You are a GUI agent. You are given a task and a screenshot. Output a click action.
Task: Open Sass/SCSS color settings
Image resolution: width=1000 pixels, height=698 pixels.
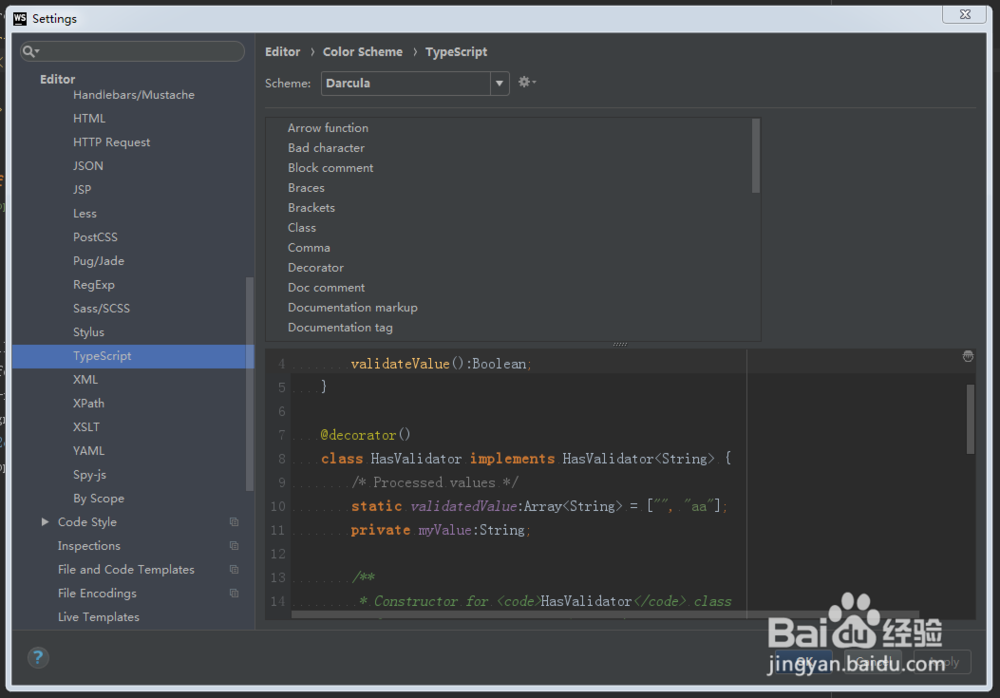point(101,308)
